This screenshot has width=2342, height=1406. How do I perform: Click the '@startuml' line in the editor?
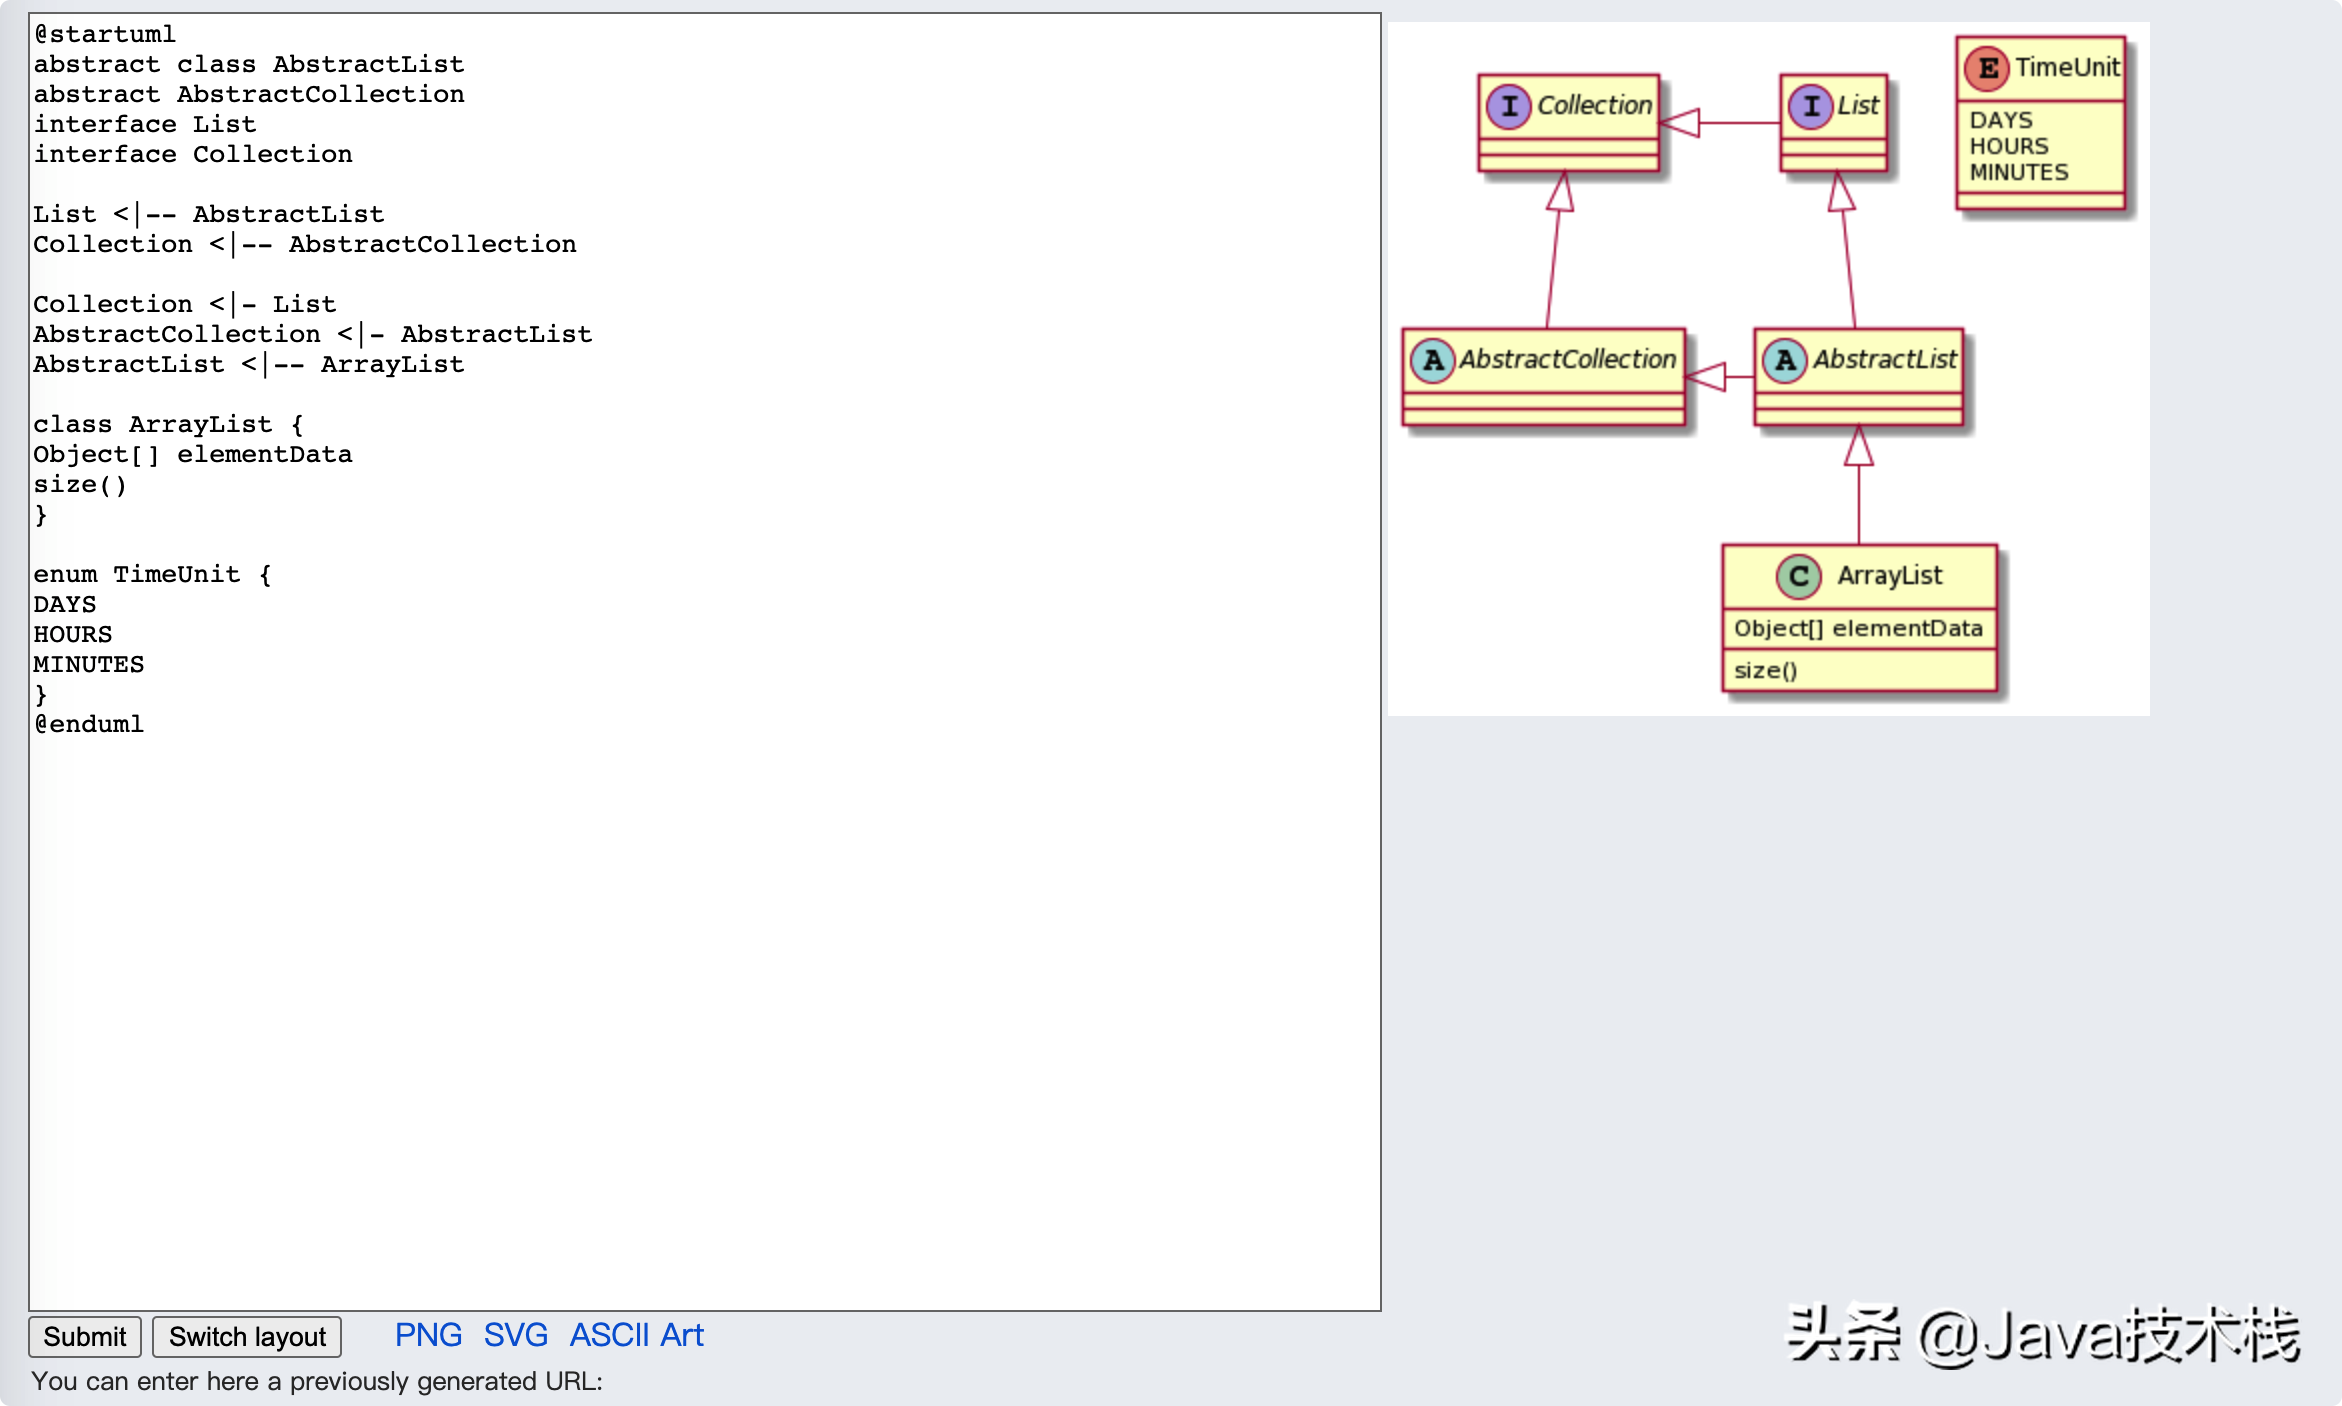pyautogui.click(x=105, y=34)
